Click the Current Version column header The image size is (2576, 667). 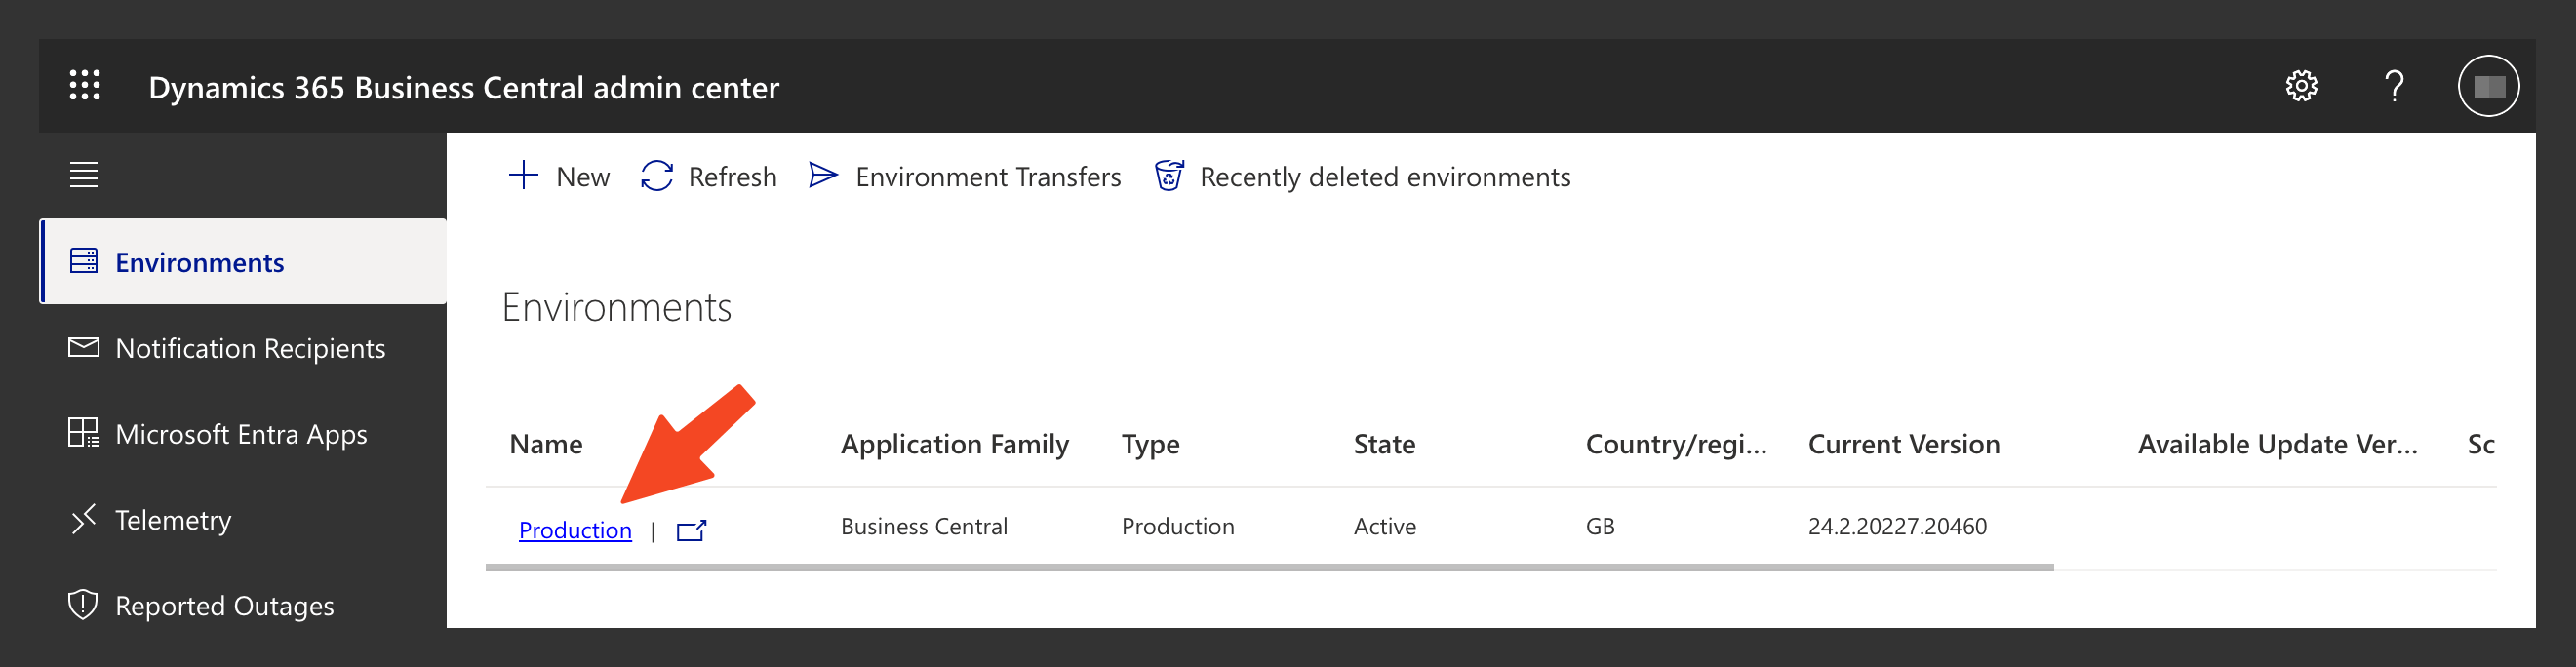tap(1904, 444)
